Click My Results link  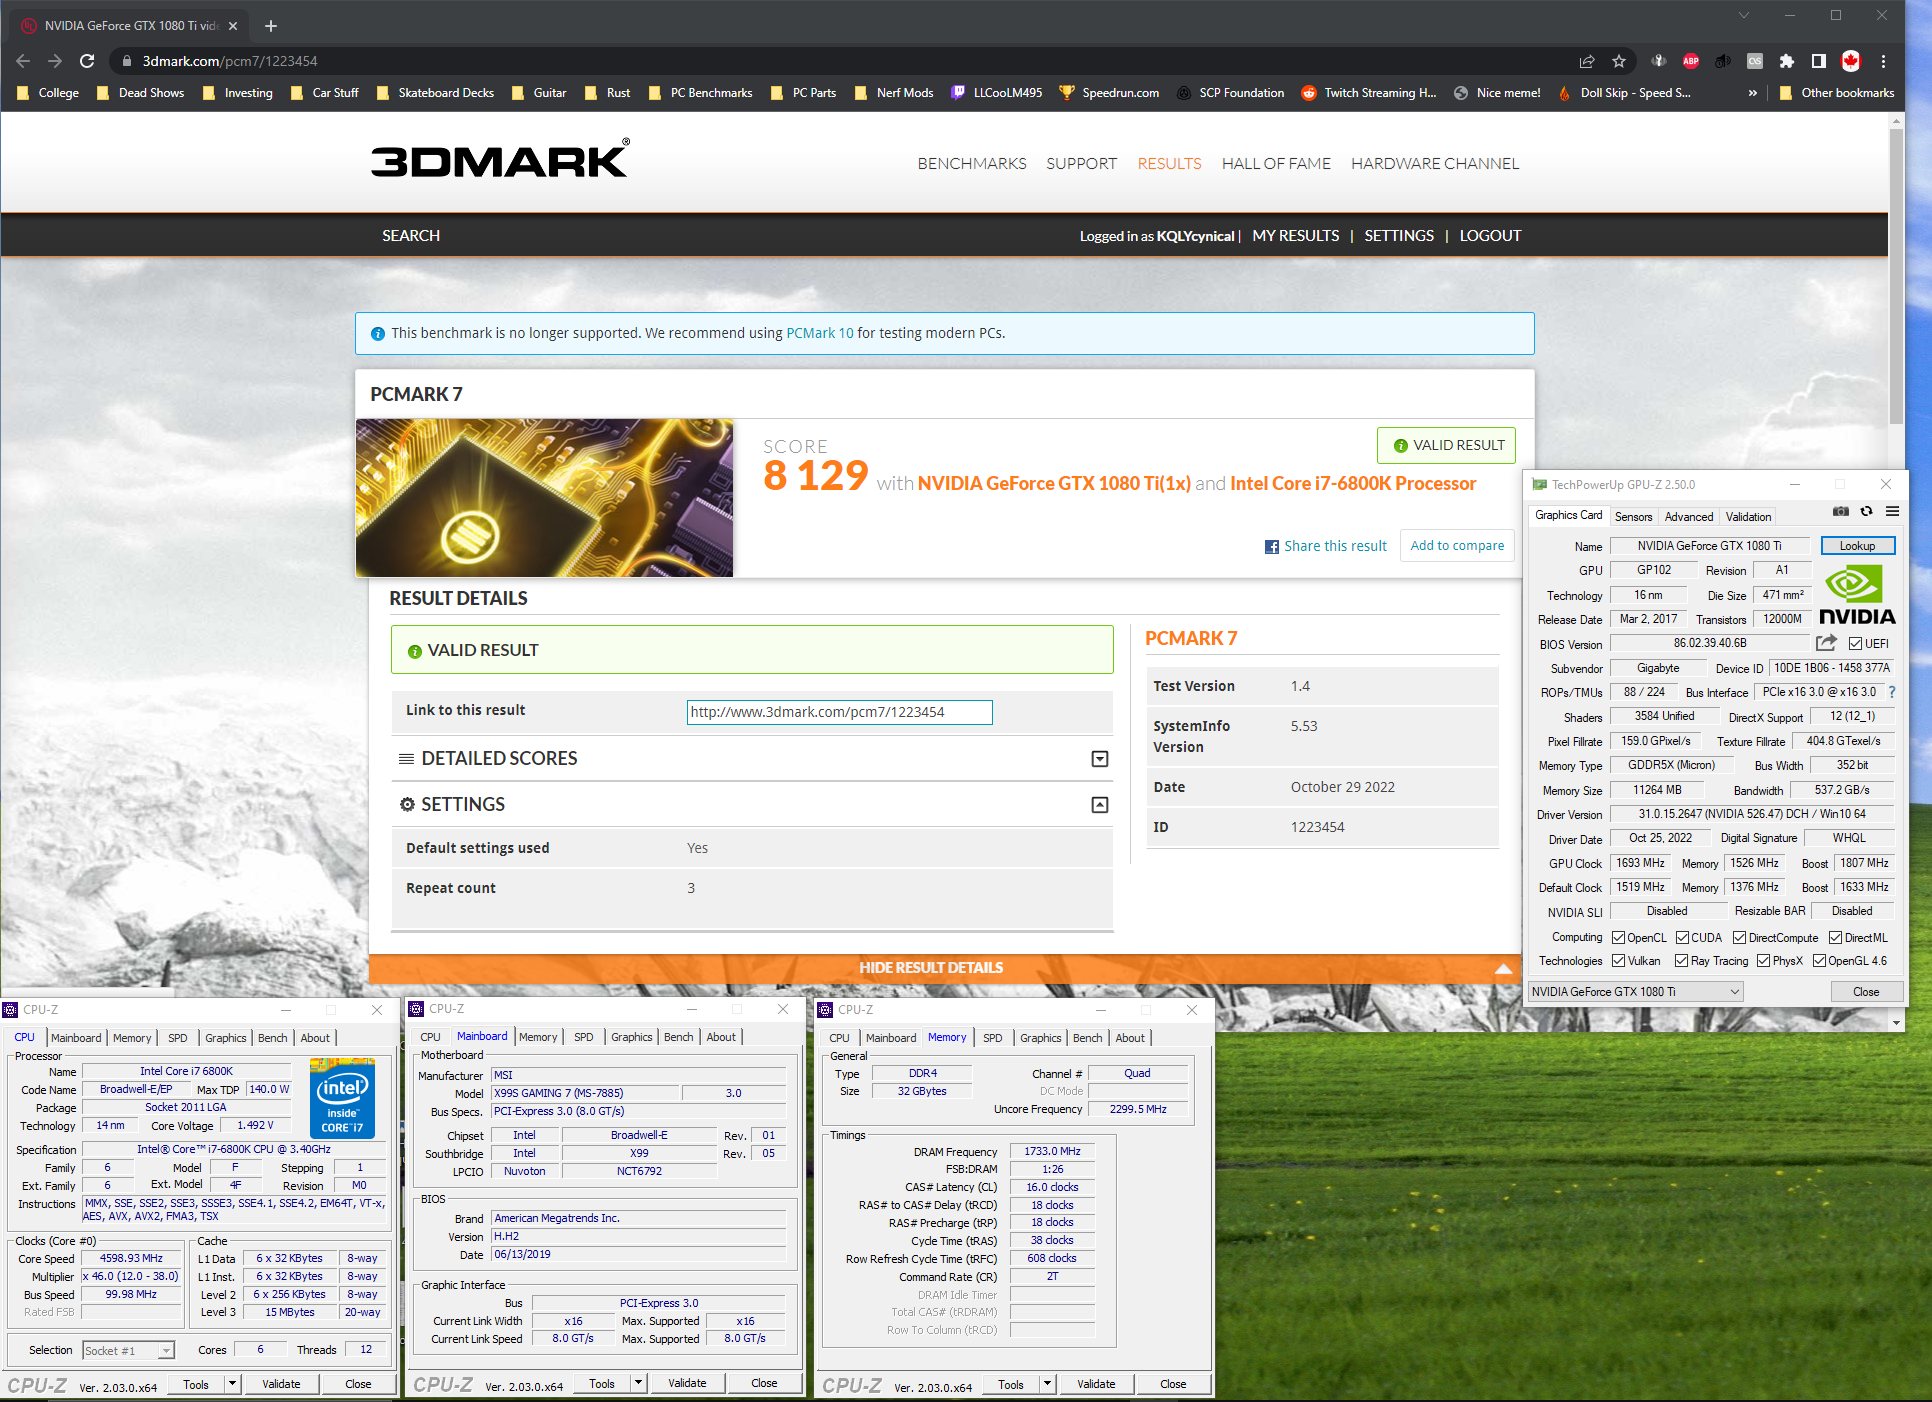click(1296, 236)
